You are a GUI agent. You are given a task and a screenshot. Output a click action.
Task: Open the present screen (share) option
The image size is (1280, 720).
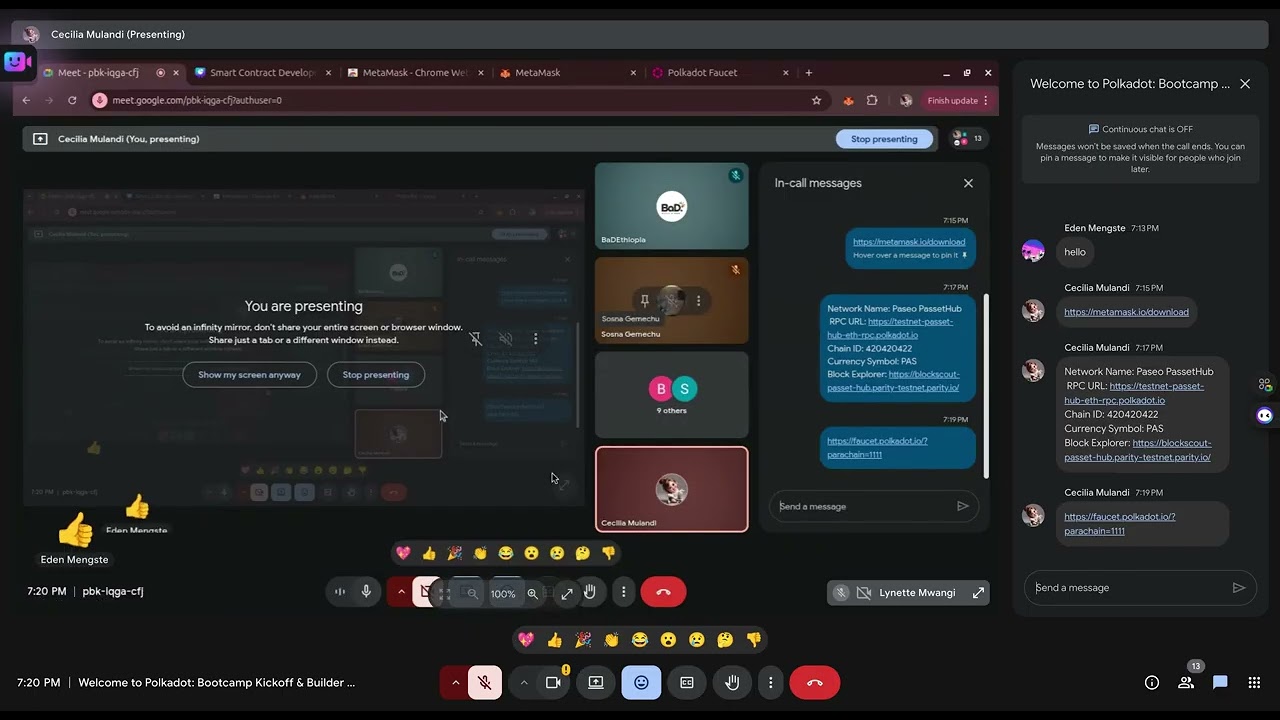(596, 683)
